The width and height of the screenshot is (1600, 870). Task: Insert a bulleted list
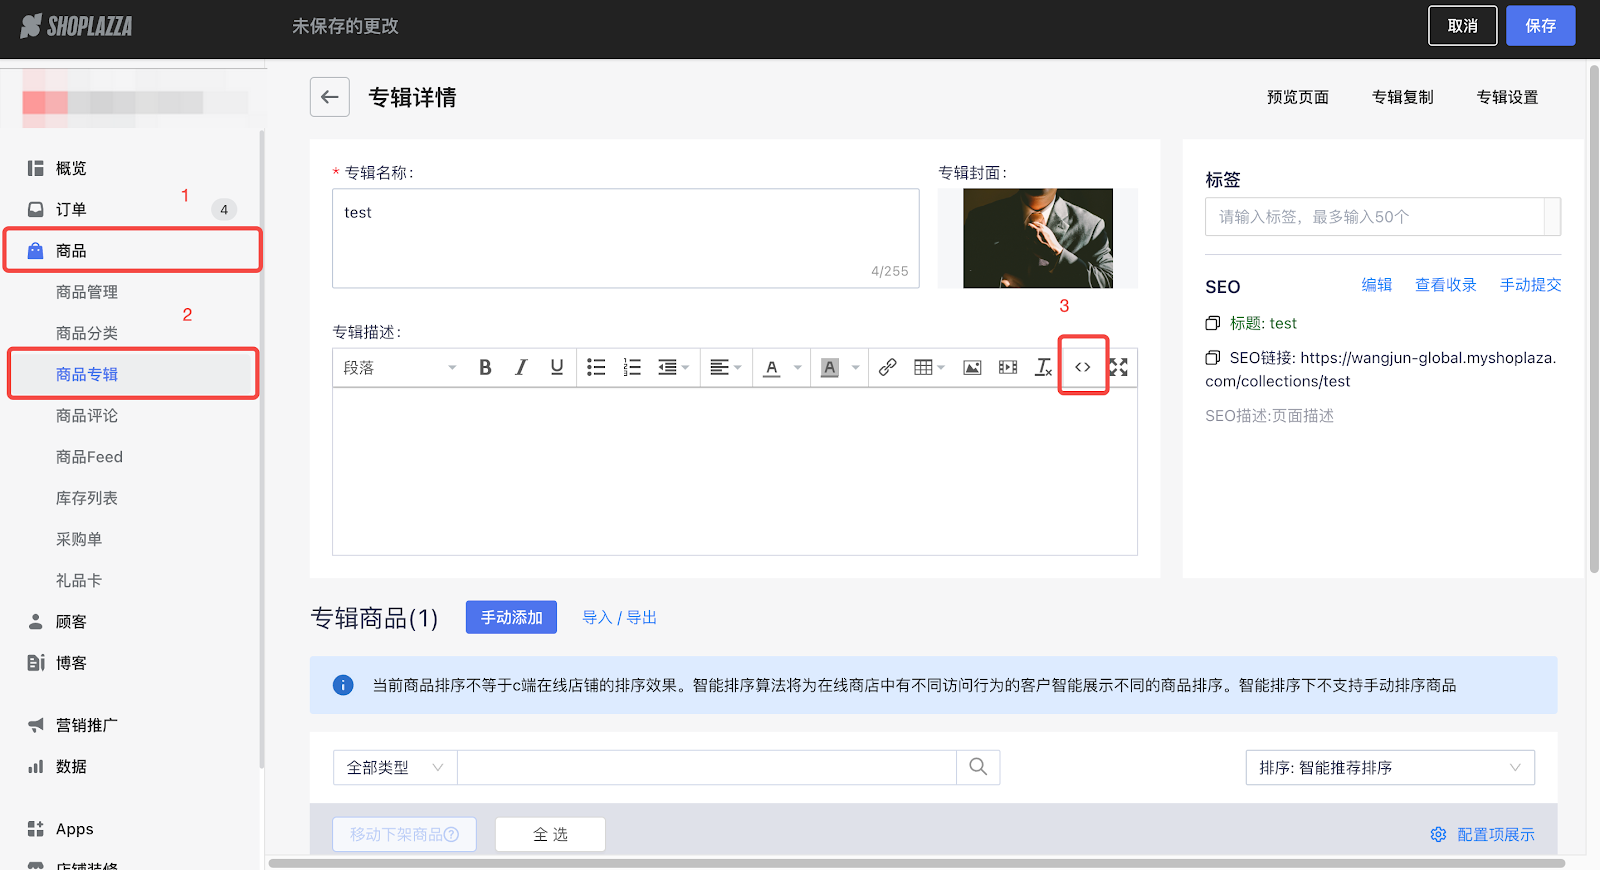[596, 367]
